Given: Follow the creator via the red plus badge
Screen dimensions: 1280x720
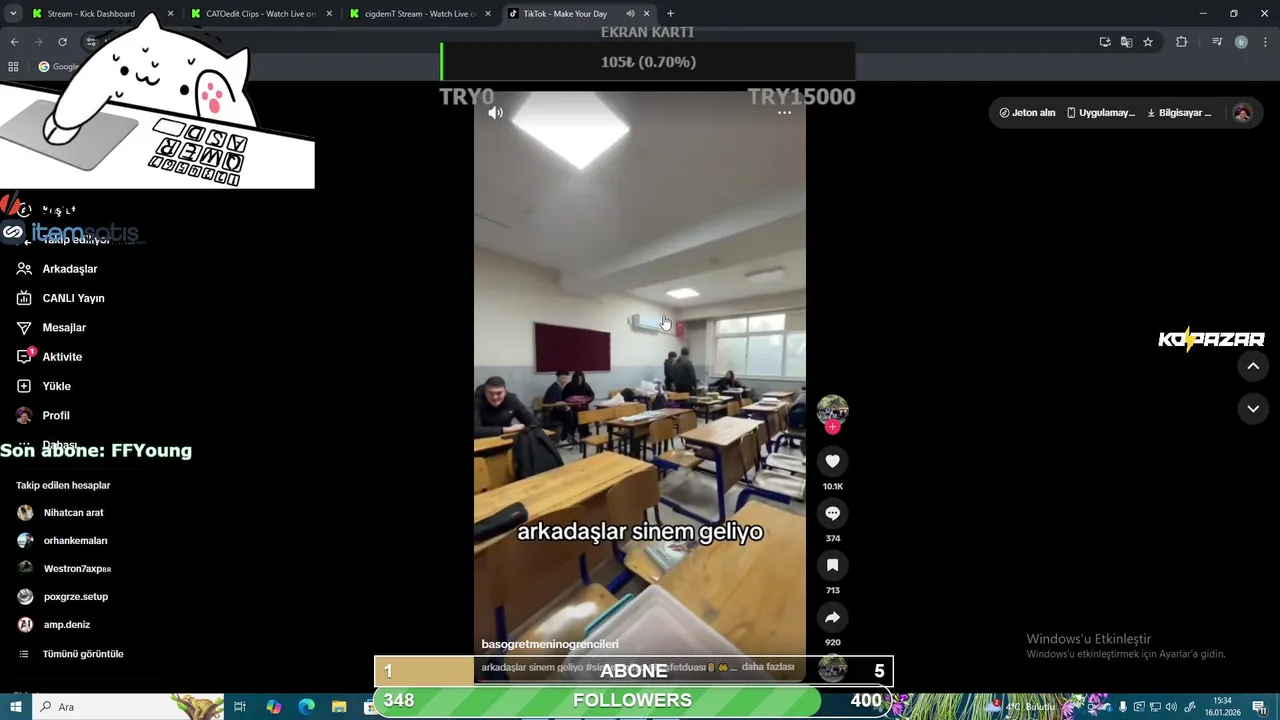Looking at the screenshot, I should (832, 427).
